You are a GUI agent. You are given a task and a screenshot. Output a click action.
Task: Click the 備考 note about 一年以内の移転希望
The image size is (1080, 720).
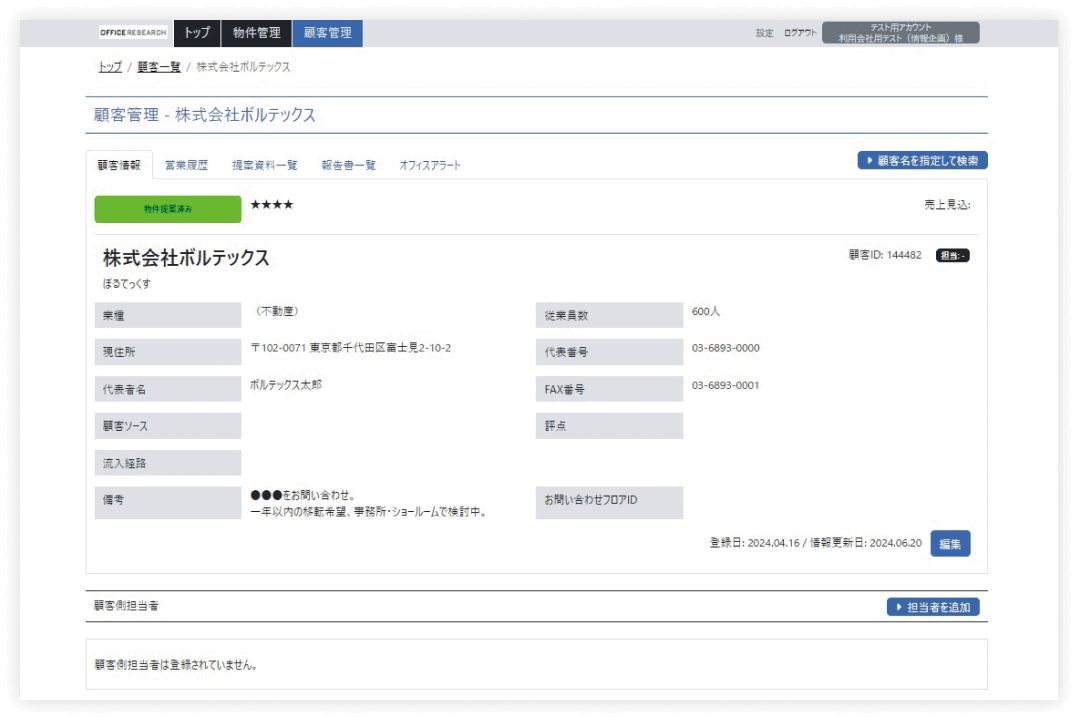click(x=368, y=512)
